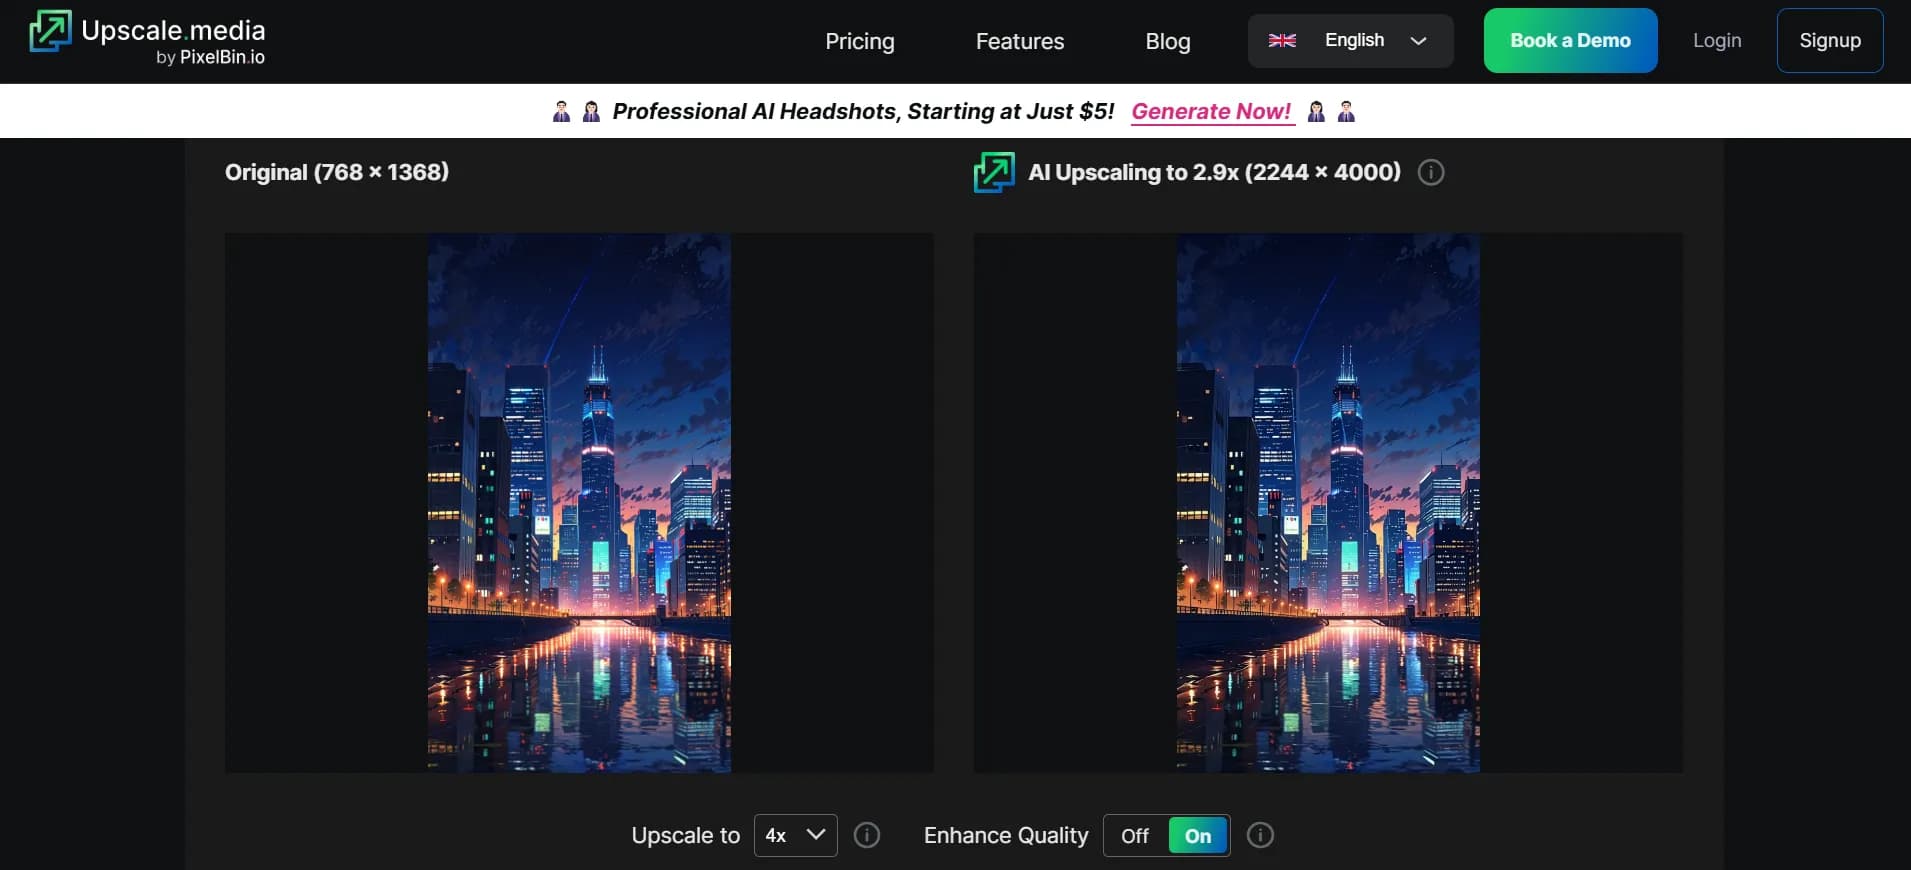Visit the Blog from navigation
The height and width of the screenshot is (870, 1911).
[1167, 41]
